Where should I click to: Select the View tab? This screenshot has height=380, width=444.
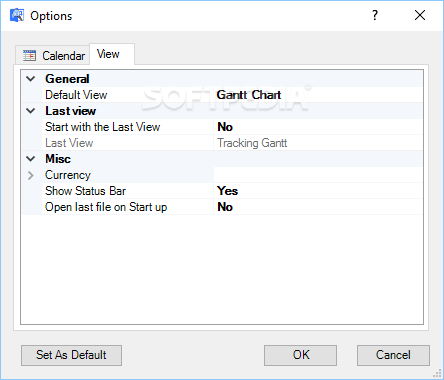tap(112, 54)
